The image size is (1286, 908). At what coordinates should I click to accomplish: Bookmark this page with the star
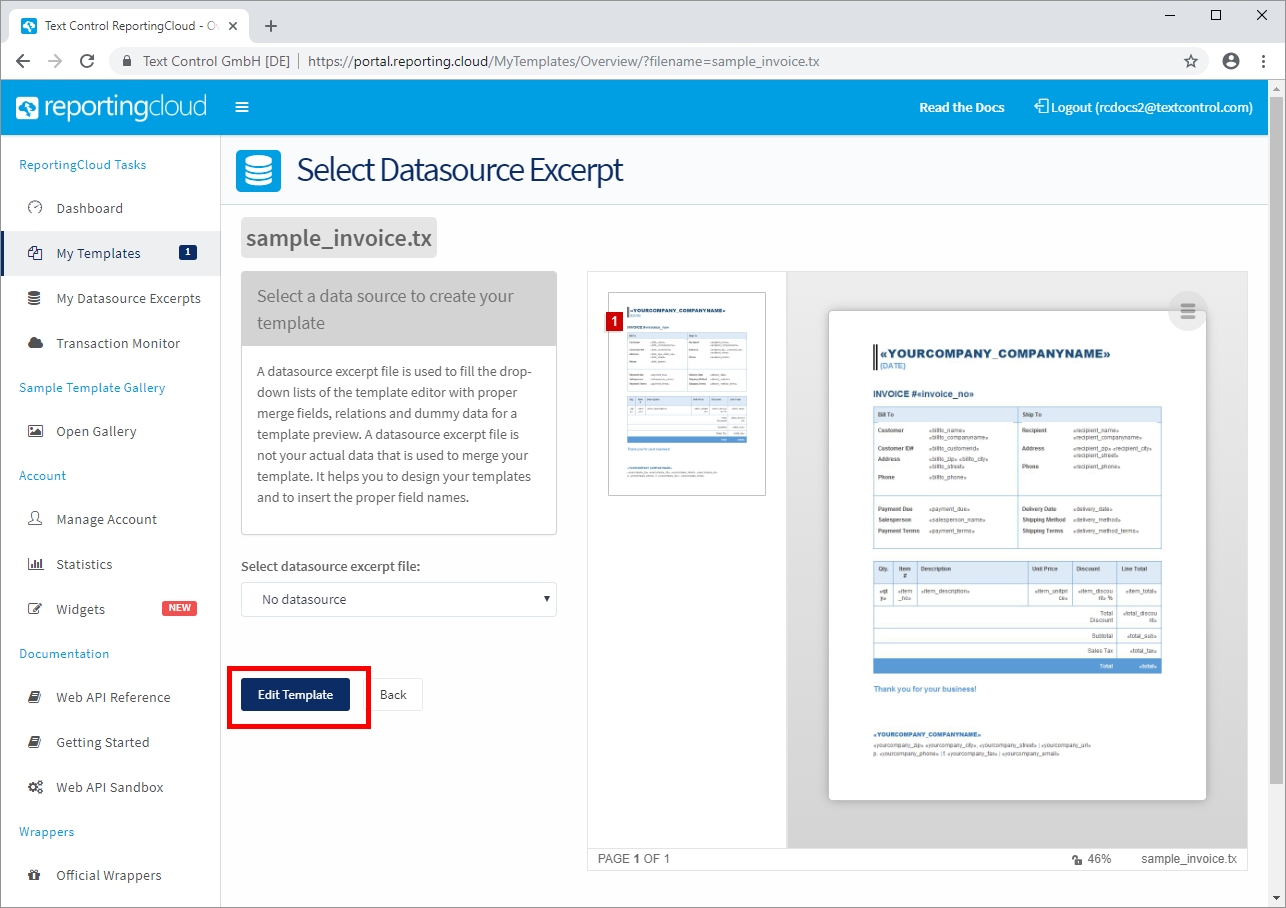pos(1191,61)
